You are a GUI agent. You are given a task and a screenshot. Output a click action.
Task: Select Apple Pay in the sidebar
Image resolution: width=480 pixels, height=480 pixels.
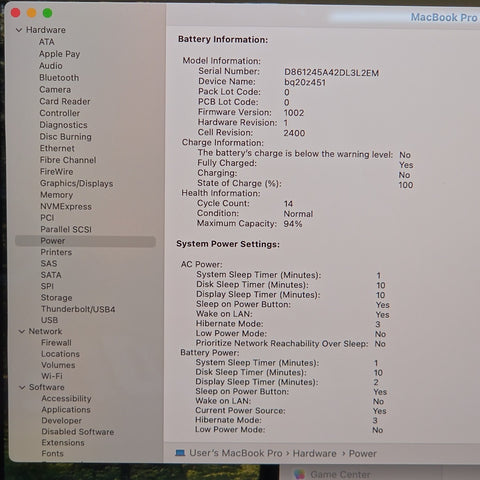[59, 54]
